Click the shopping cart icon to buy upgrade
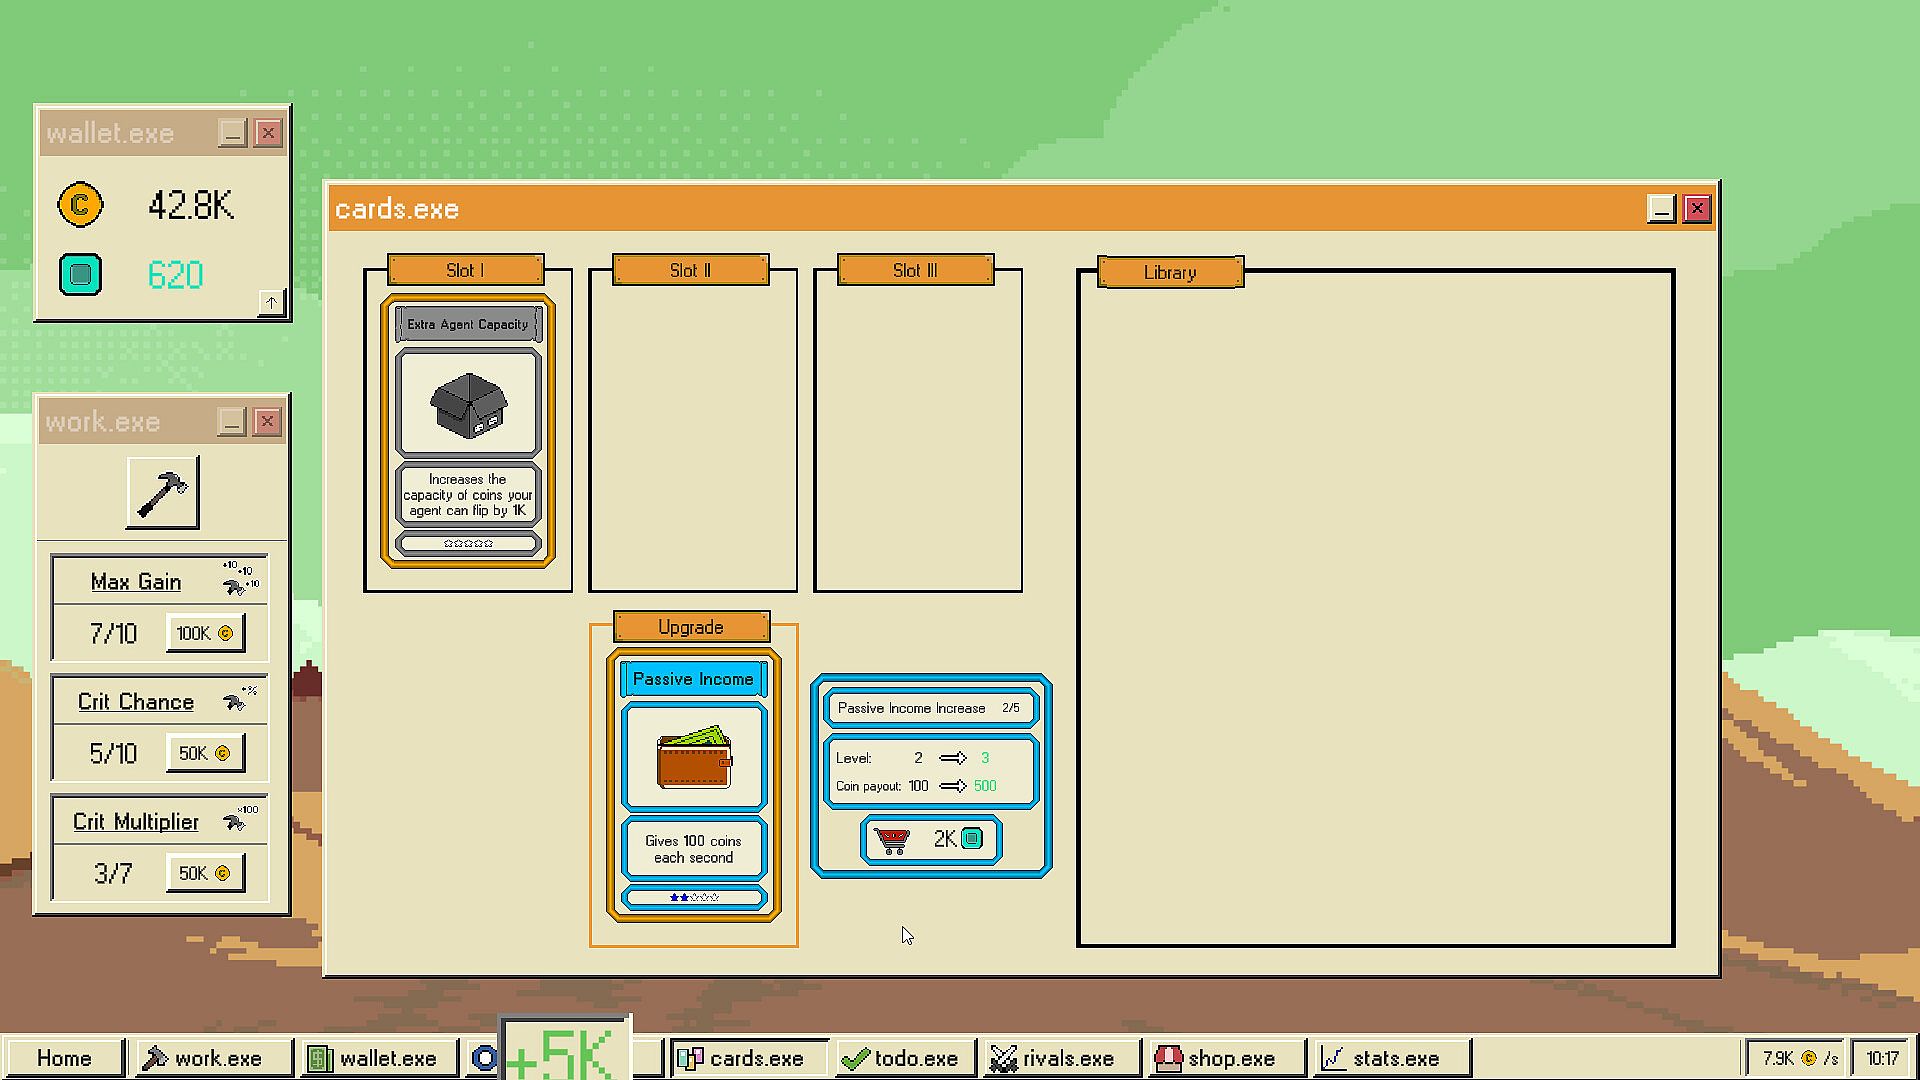The width and height of the screenshot is (1920, 1080). click(891, 840)
